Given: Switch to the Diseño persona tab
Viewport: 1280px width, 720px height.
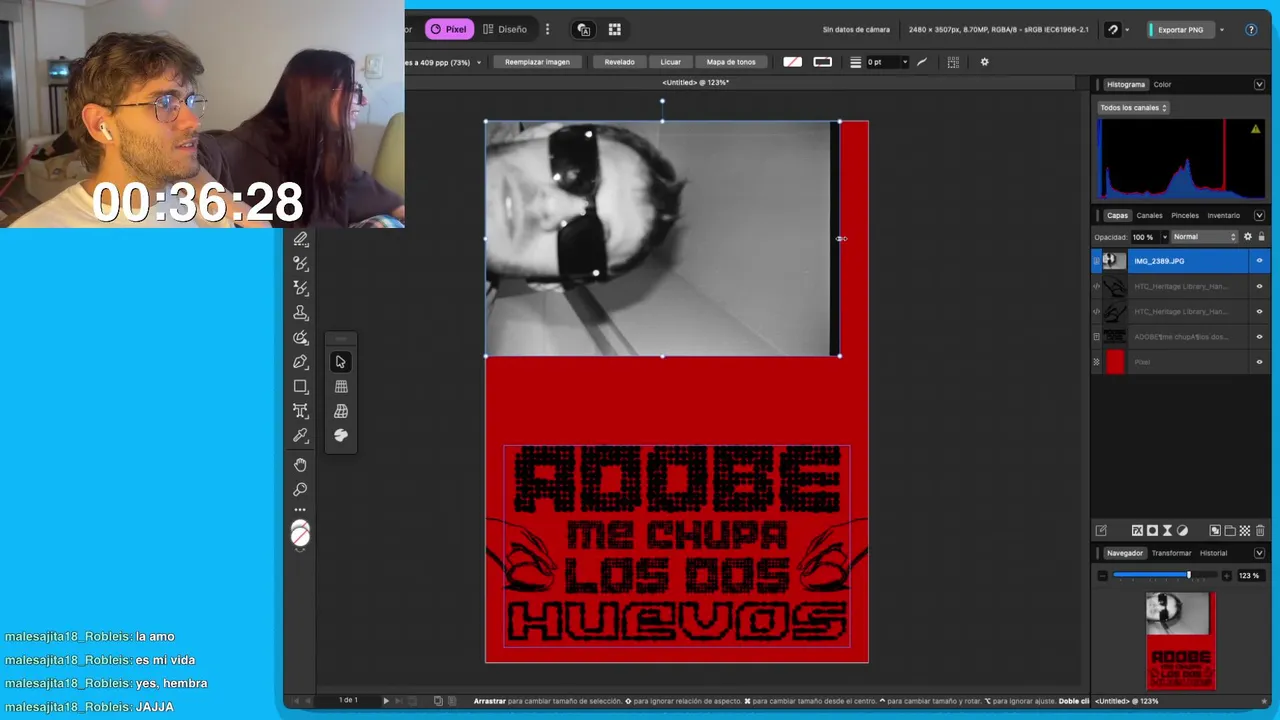Looking at the screenshot, I should (x=505, y=29).
